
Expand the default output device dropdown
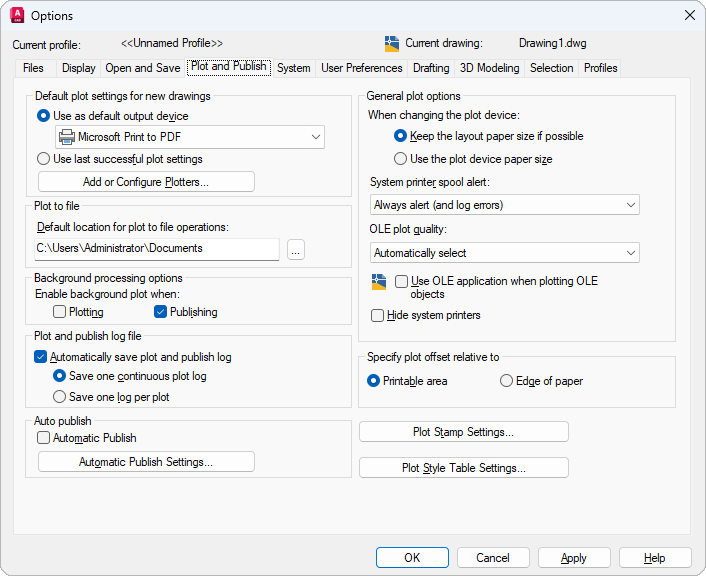tap(316, 137)
